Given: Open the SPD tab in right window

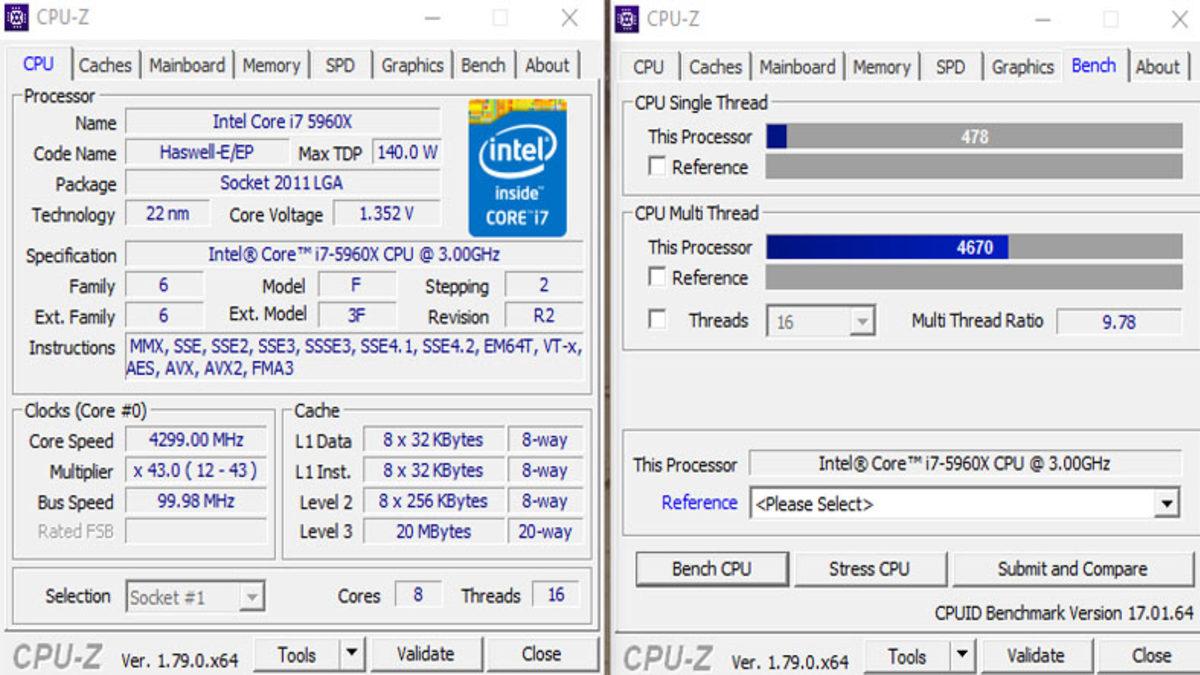Looking at the screenshot, I should (x=950, y=67).
